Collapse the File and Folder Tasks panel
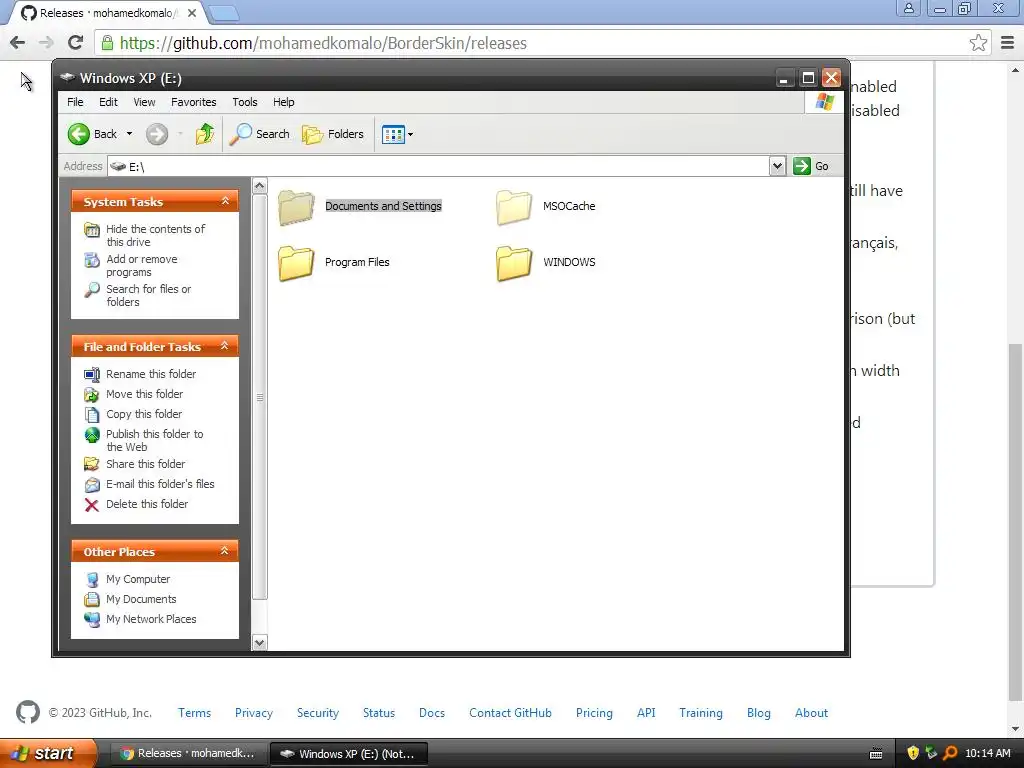Screen dimensions: 1024x768 (x=225, y=345)
